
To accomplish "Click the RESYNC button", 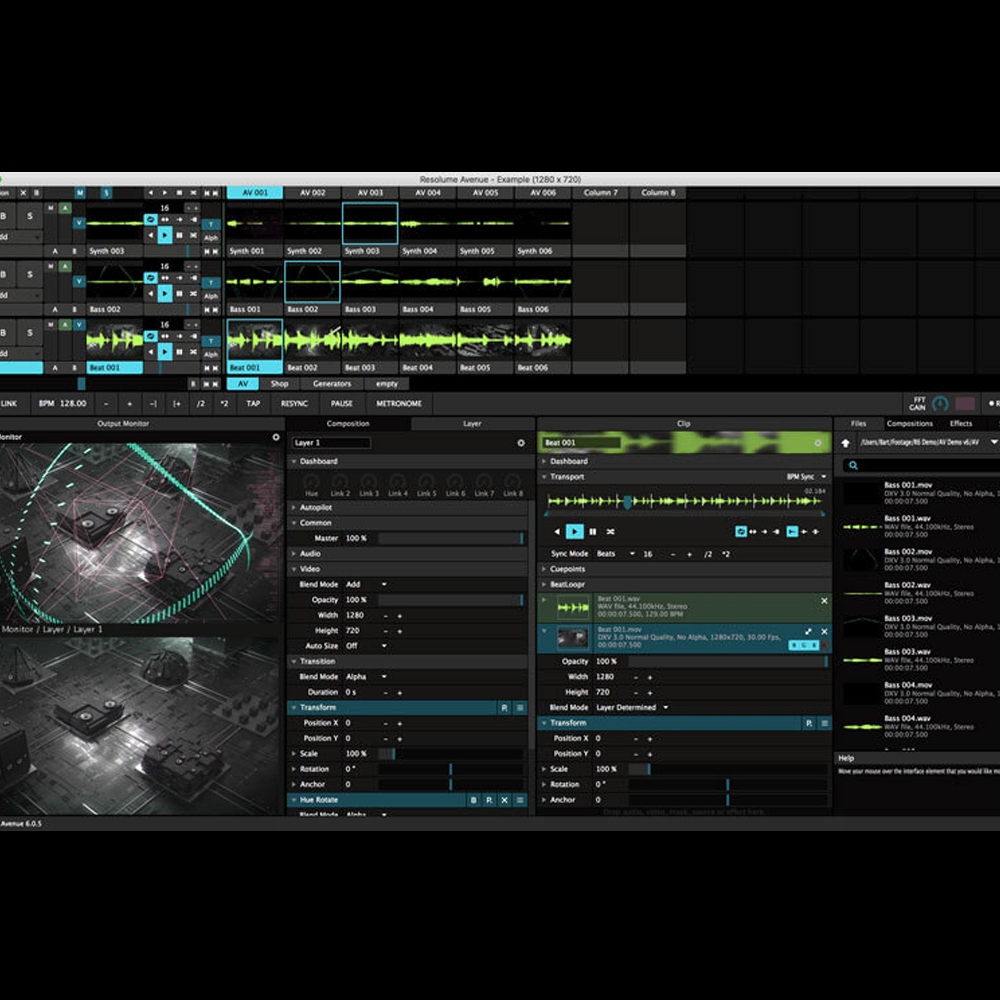I will [x=294, y=404].
